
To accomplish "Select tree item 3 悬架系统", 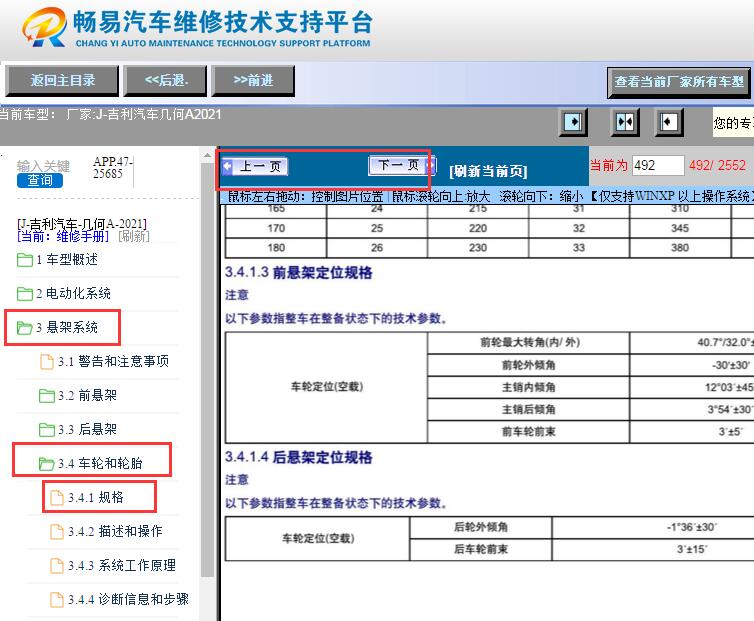I will point(67,328).
